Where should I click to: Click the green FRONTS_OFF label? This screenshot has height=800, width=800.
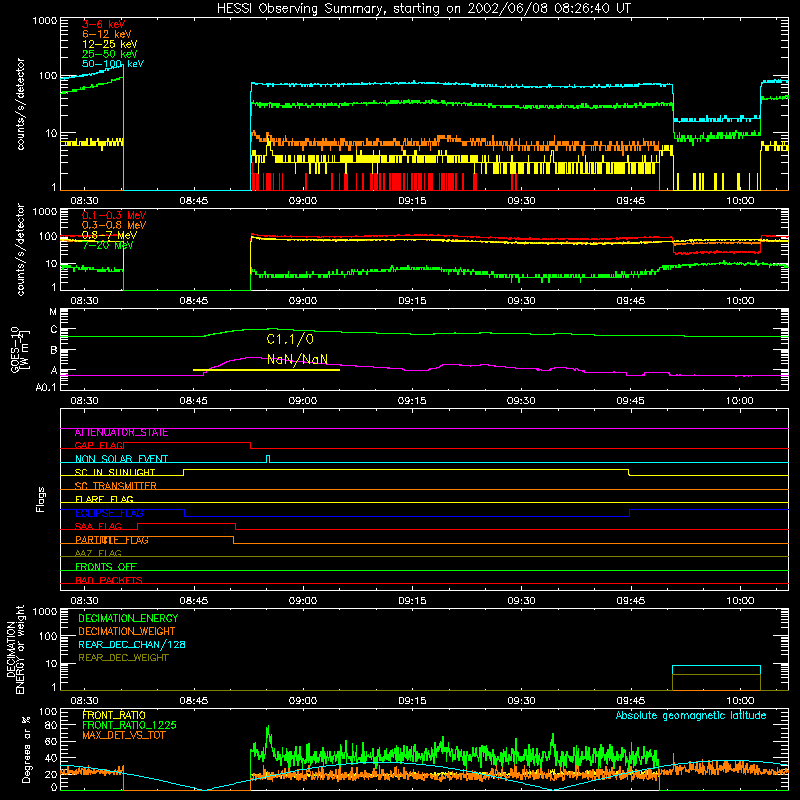(x=106, y=567)
